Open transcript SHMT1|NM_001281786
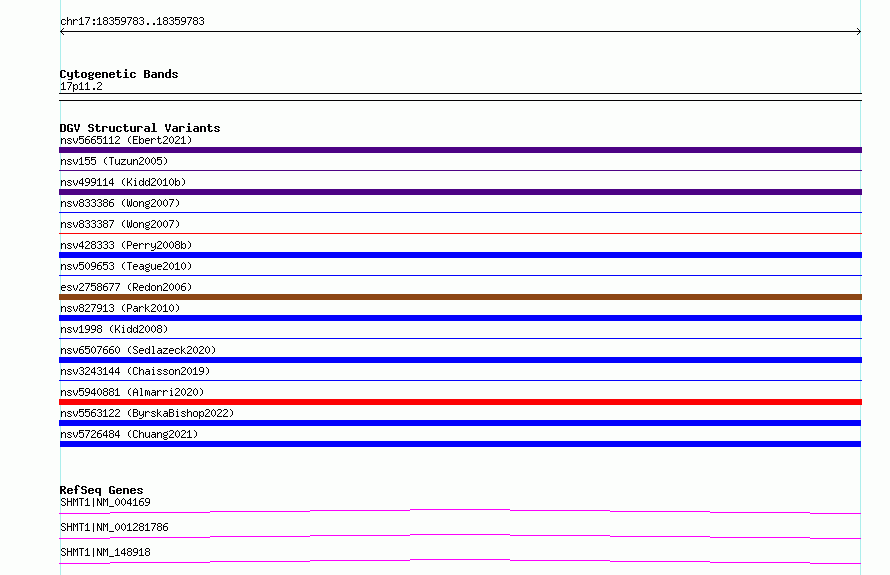Screen dimensions: 890x575 click(114, 527)
